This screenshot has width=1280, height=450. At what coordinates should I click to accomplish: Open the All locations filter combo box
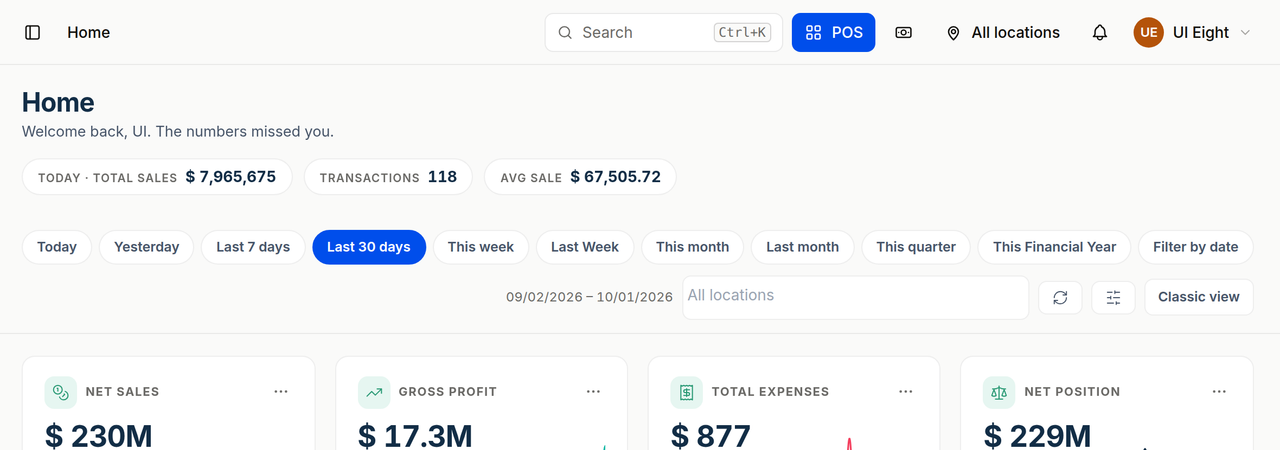[855, 297]
